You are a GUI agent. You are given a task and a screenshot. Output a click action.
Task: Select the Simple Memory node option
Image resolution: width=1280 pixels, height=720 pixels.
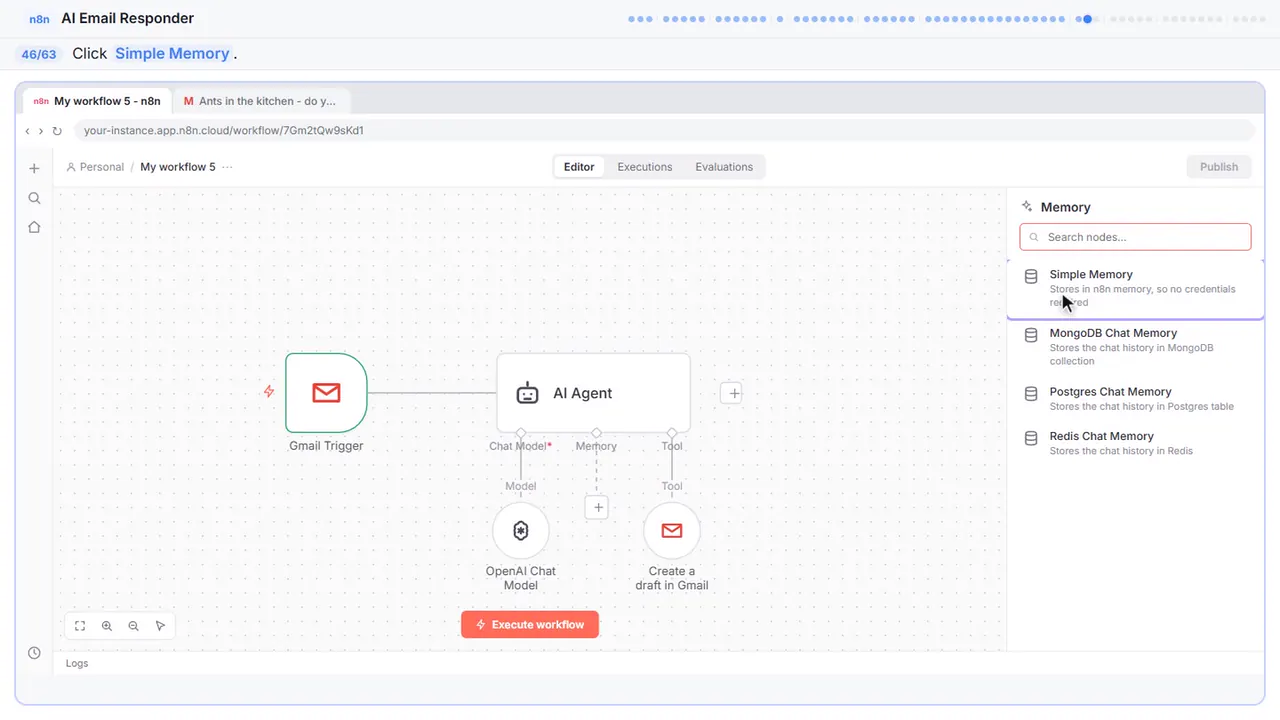[1135, 288]
